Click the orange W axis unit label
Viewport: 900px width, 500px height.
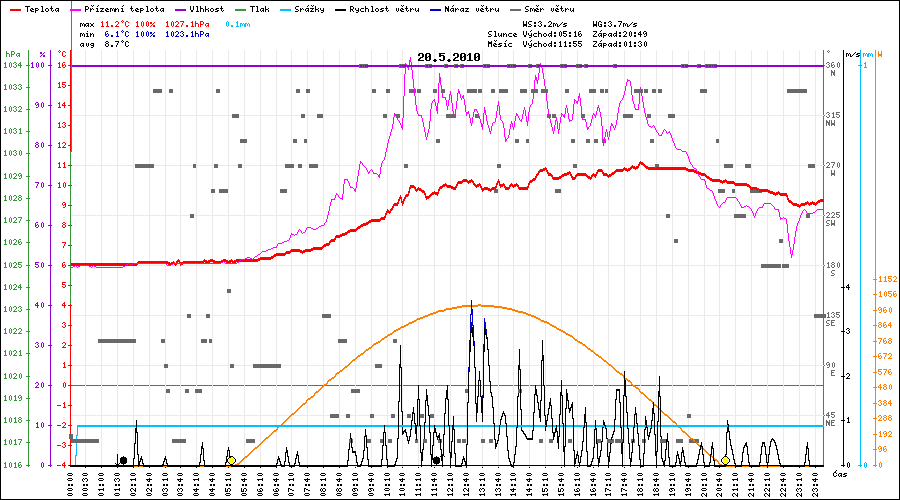click(x=880, y=55)
